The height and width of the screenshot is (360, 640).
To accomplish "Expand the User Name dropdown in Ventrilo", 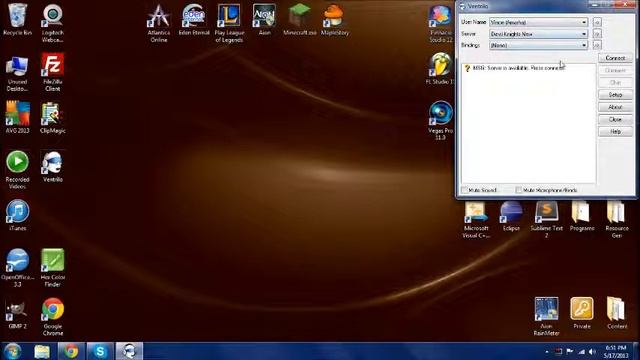I will tap(584, 22).
